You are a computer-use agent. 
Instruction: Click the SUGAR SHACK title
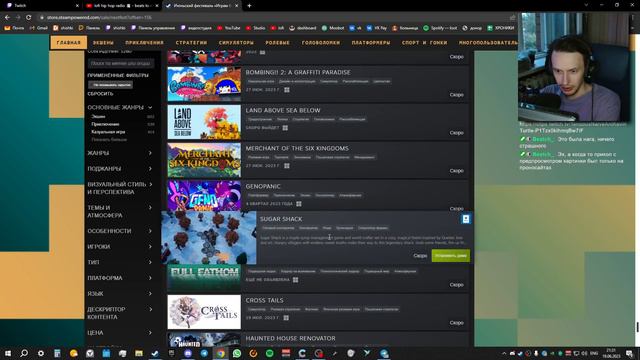[281, 219]
